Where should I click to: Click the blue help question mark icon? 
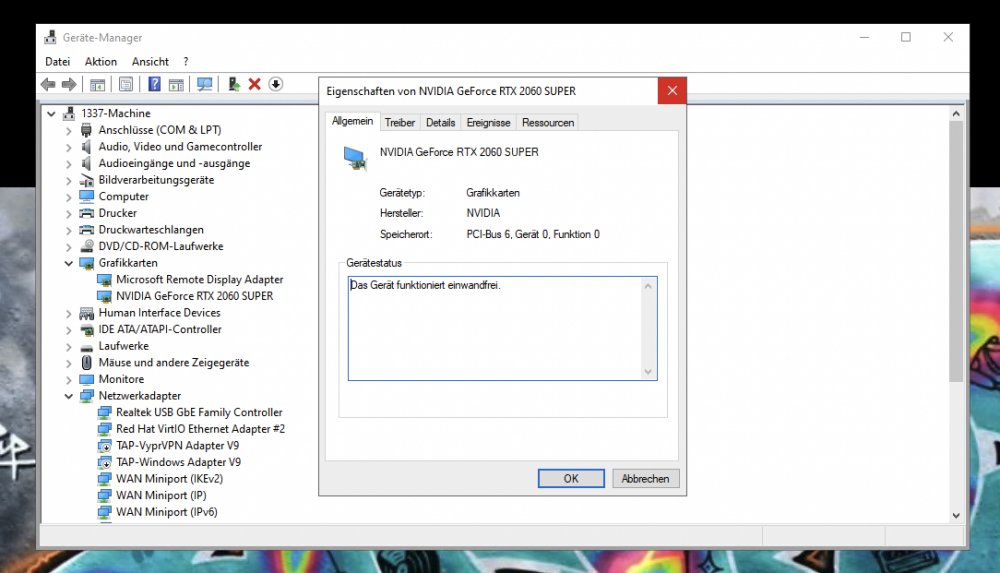[x=154, y=84]
